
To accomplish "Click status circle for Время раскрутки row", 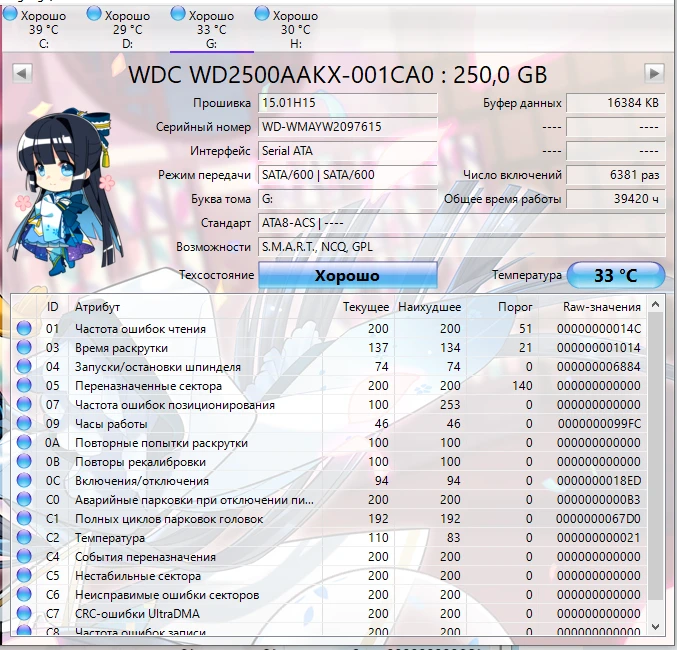I will [x=24, y=347].
